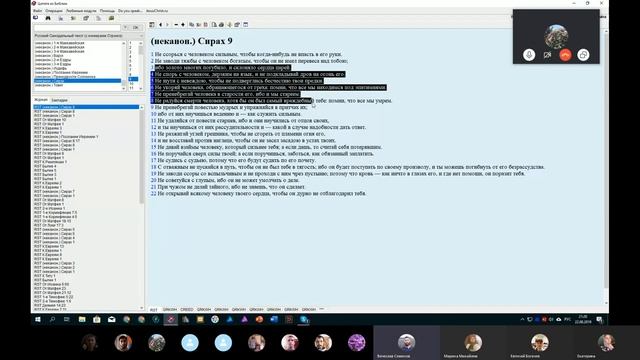640x360 pixels.
Task: Open the Любимые модули menu
Action: point(81,11)
